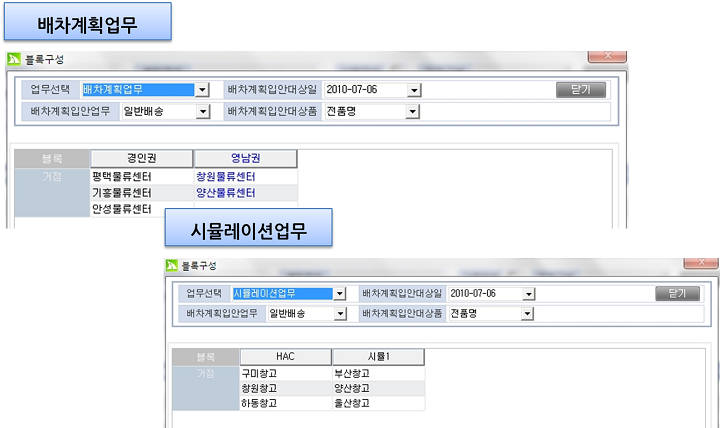Select the 영남권 block header
This screenshot has width=720, height=428.
click(x=246, y=158)
